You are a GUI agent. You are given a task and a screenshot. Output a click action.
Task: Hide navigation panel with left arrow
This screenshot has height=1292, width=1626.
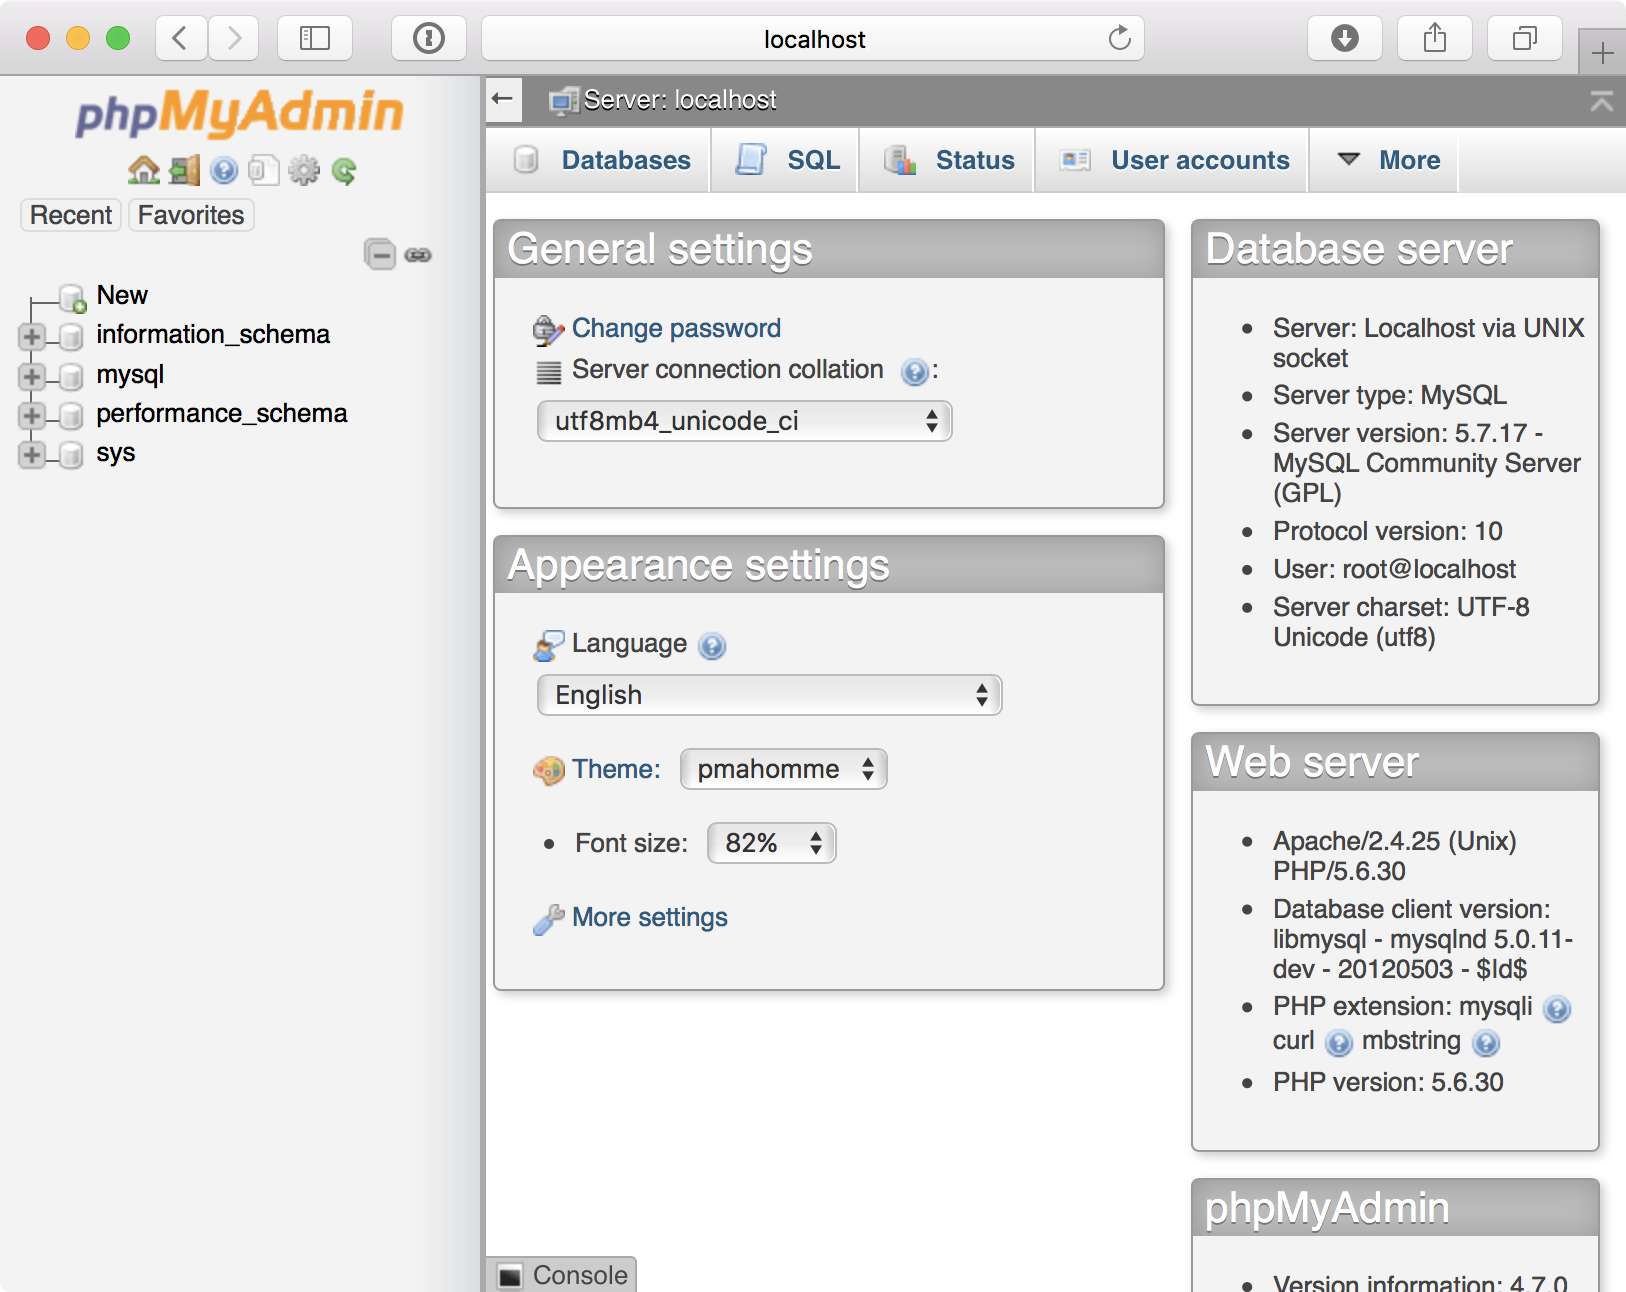pos(503,99)
